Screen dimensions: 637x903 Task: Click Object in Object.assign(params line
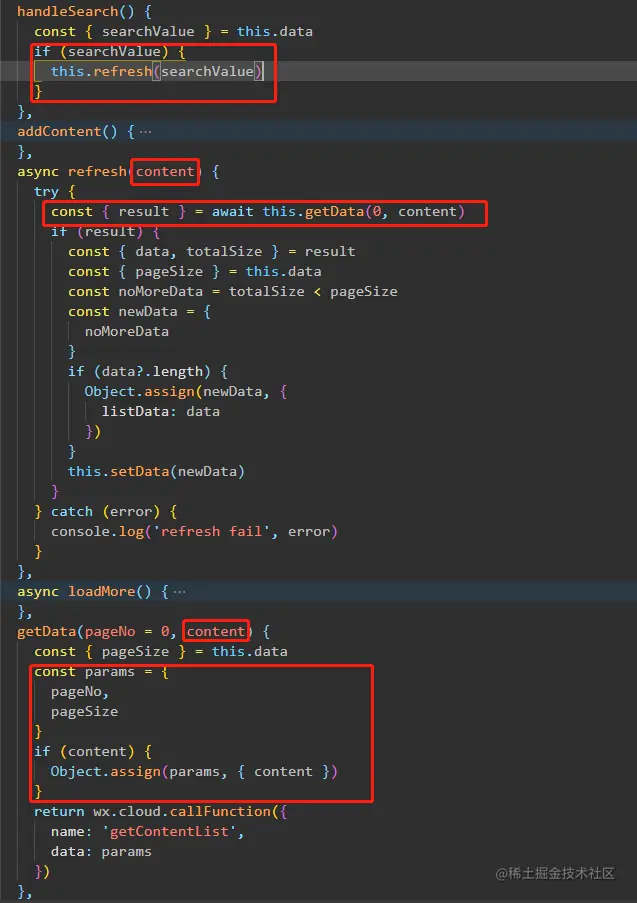click(x=76, y=772)
